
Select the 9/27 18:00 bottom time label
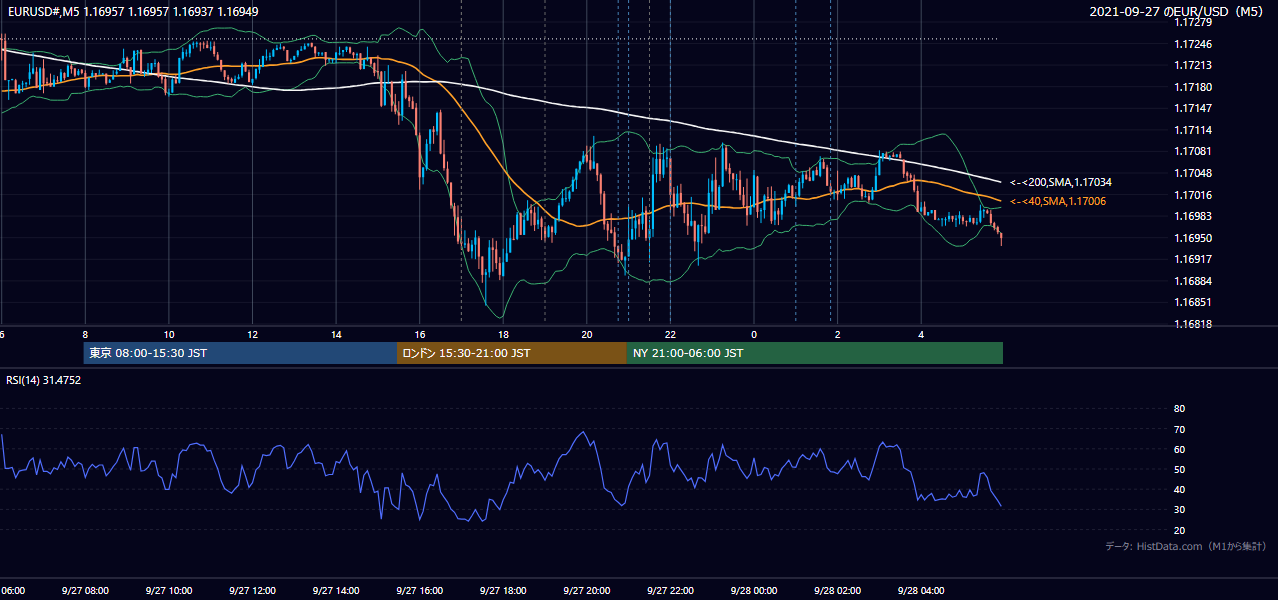[503, 590]
